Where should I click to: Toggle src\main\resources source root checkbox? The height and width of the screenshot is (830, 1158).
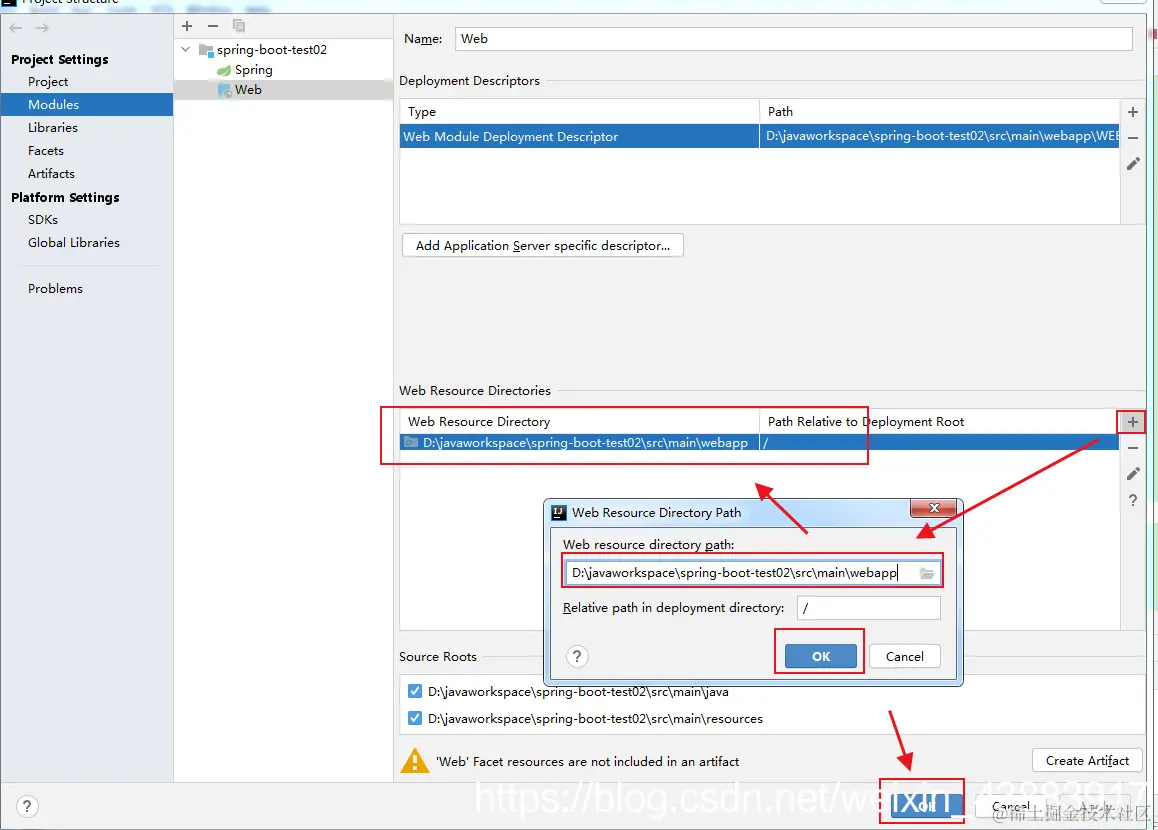pos(415,718)
